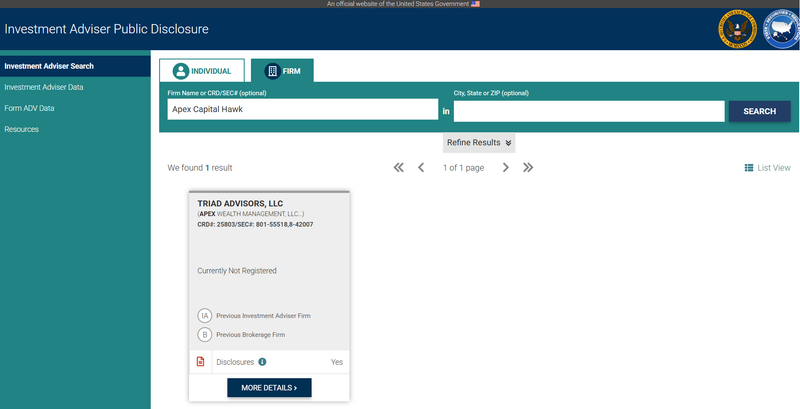Run the Search button
Viewport: 800px width, 409px height.
click(x=760, y=111)
